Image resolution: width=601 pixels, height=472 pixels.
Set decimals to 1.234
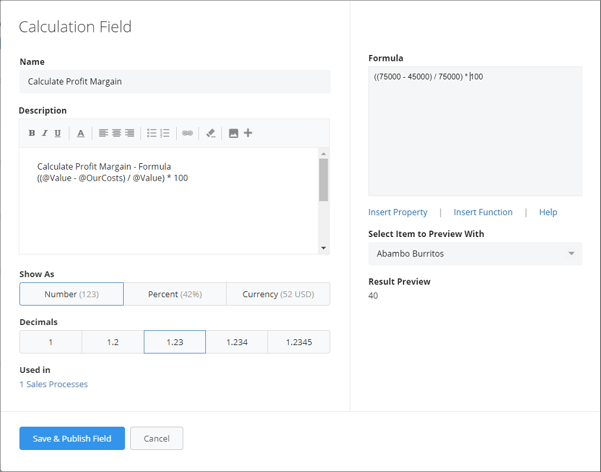[x=236, y=342]
